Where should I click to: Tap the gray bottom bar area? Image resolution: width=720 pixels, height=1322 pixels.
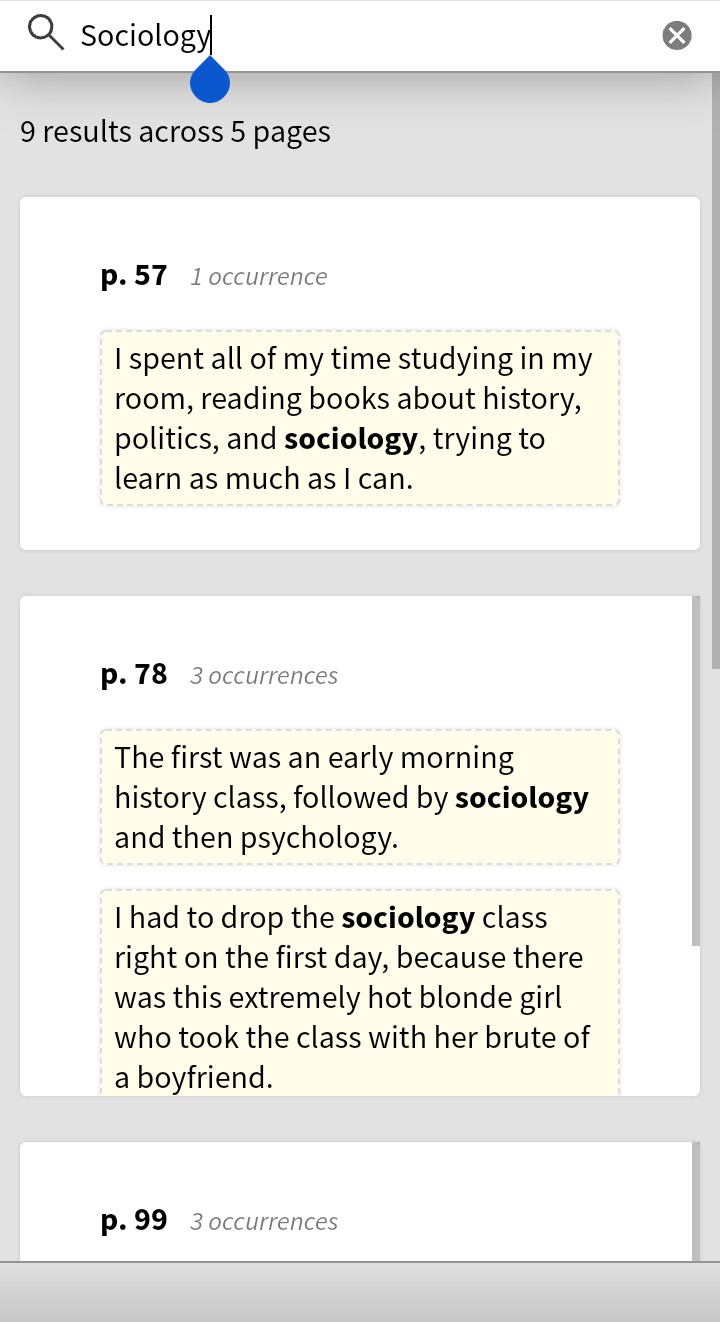coord(360,1292)
